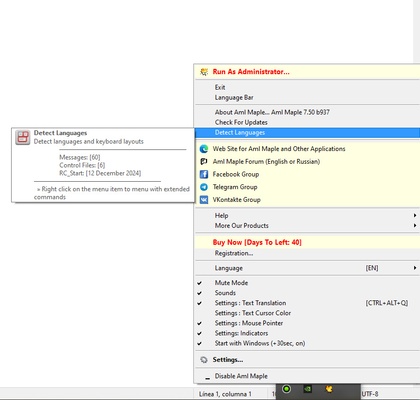
Task: Toggle Settings : Text Cursor Color option
Action: (307, 313)
